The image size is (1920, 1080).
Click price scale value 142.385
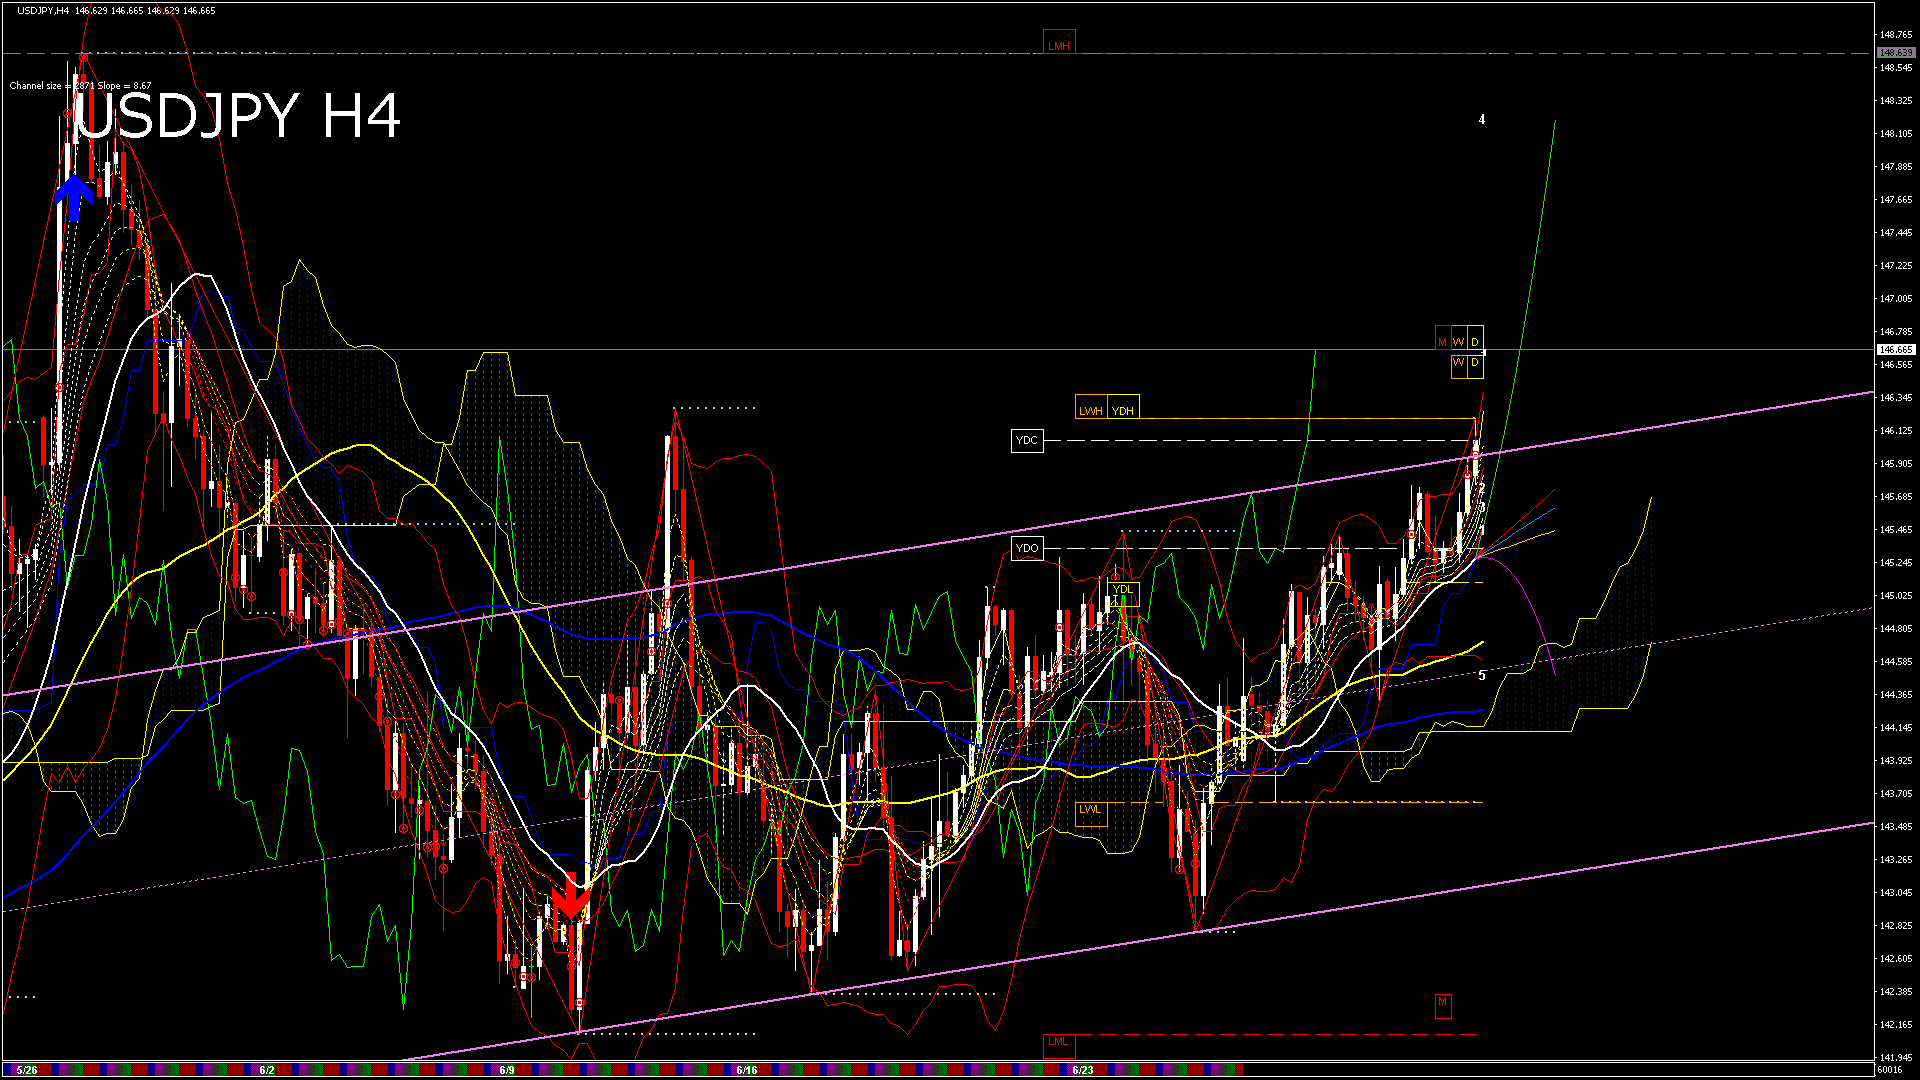coord(1896,992)
